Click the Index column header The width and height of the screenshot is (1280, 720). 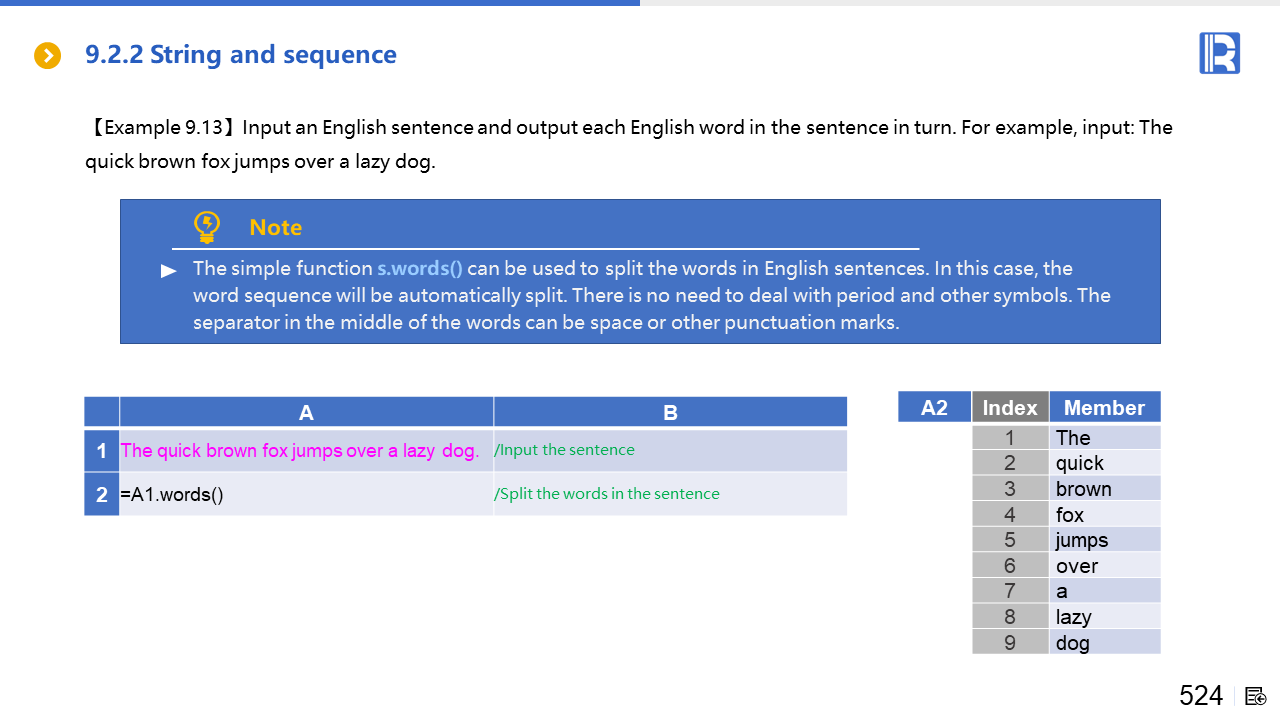[x=1010, y=407]
